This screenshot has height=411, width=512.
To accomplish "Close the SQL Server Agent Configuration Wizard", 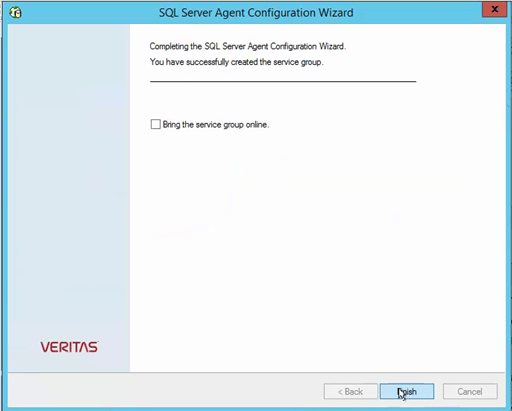I will pyautogui.click(x=495, y=9).
